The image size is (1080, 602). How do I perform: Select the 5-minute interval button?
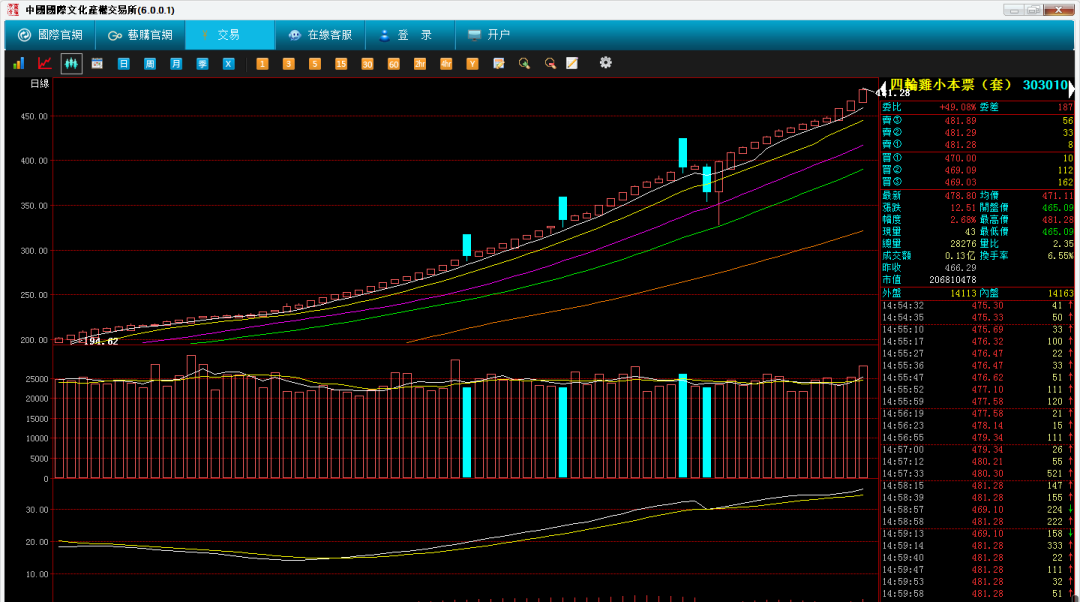point(315,63)
